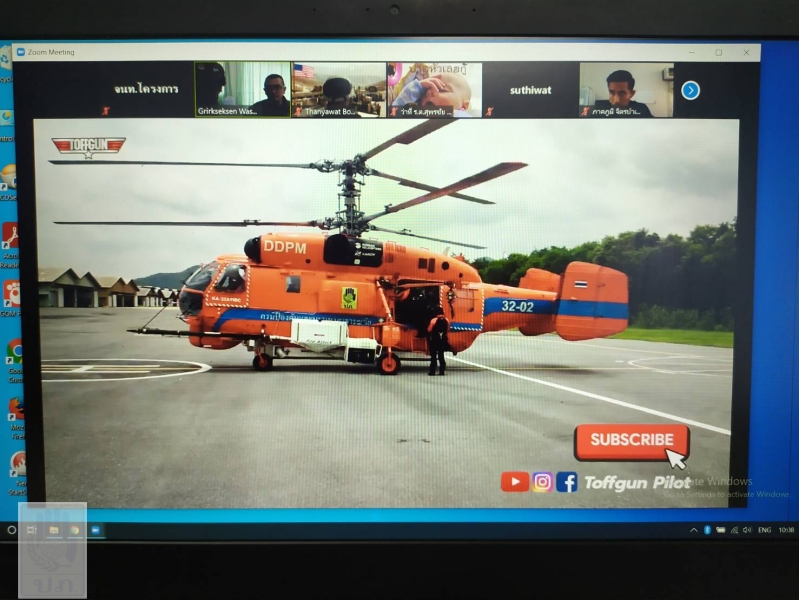Open Bluetooth tray icon
799x600 pixels.
[707, 530]
